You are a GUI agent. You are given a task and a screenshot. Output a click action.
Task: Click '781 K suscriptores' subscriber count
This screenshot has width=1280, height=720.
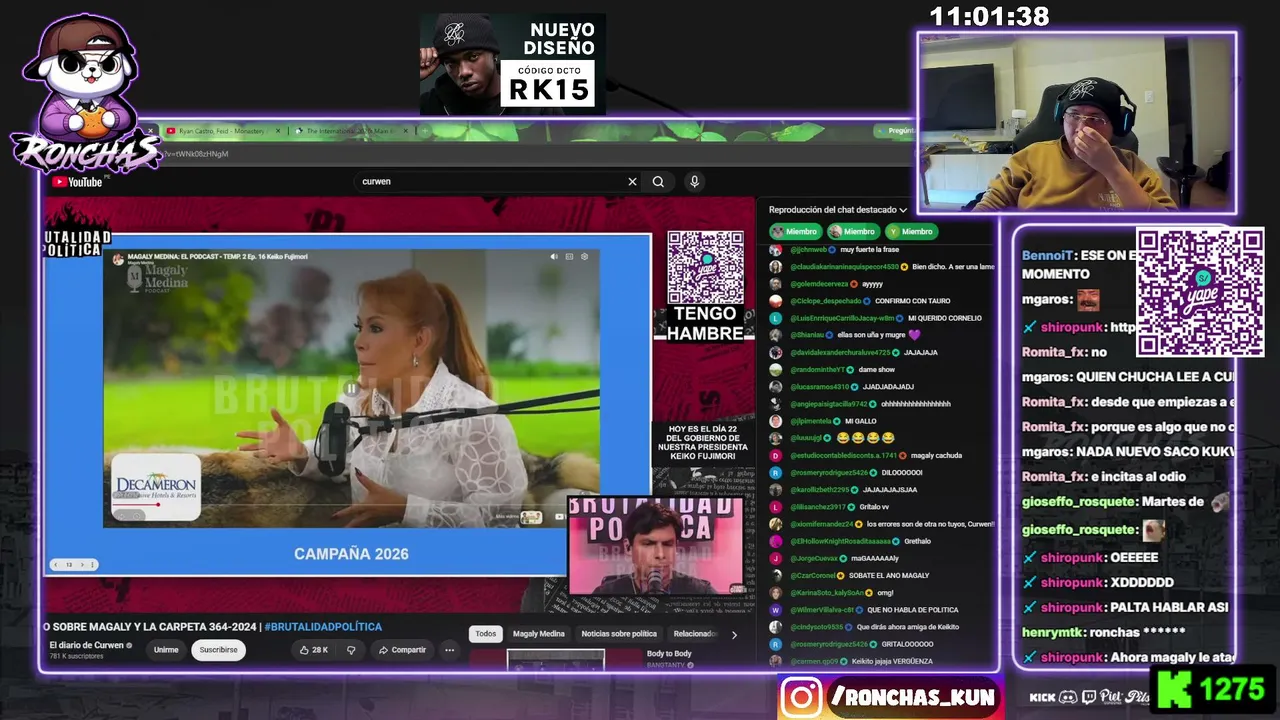77,656
